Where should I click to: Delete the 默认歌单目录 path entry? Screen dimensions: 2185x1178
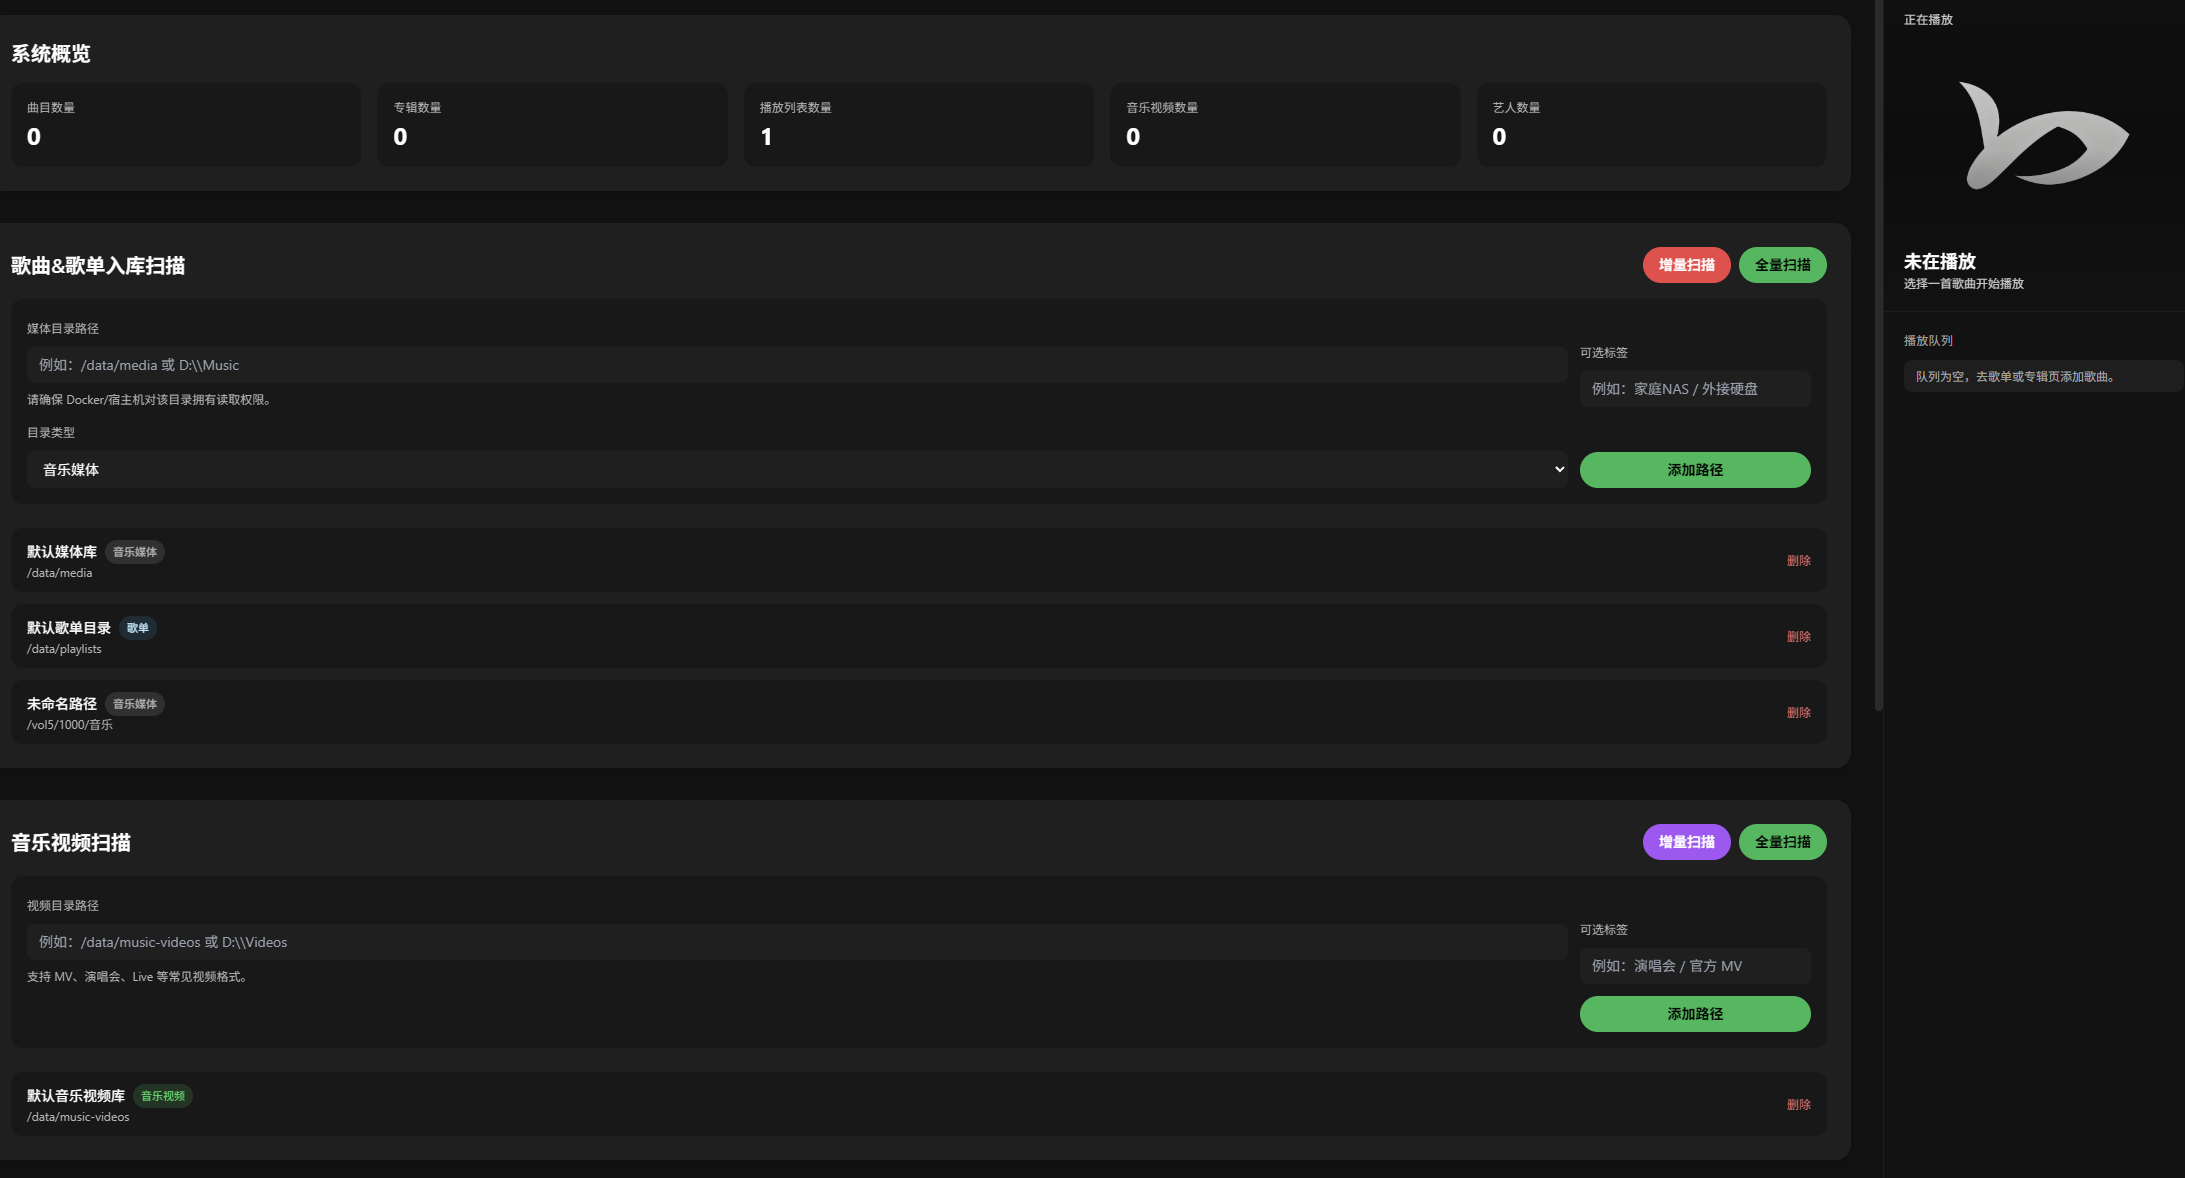click(x=1798, y=637)
